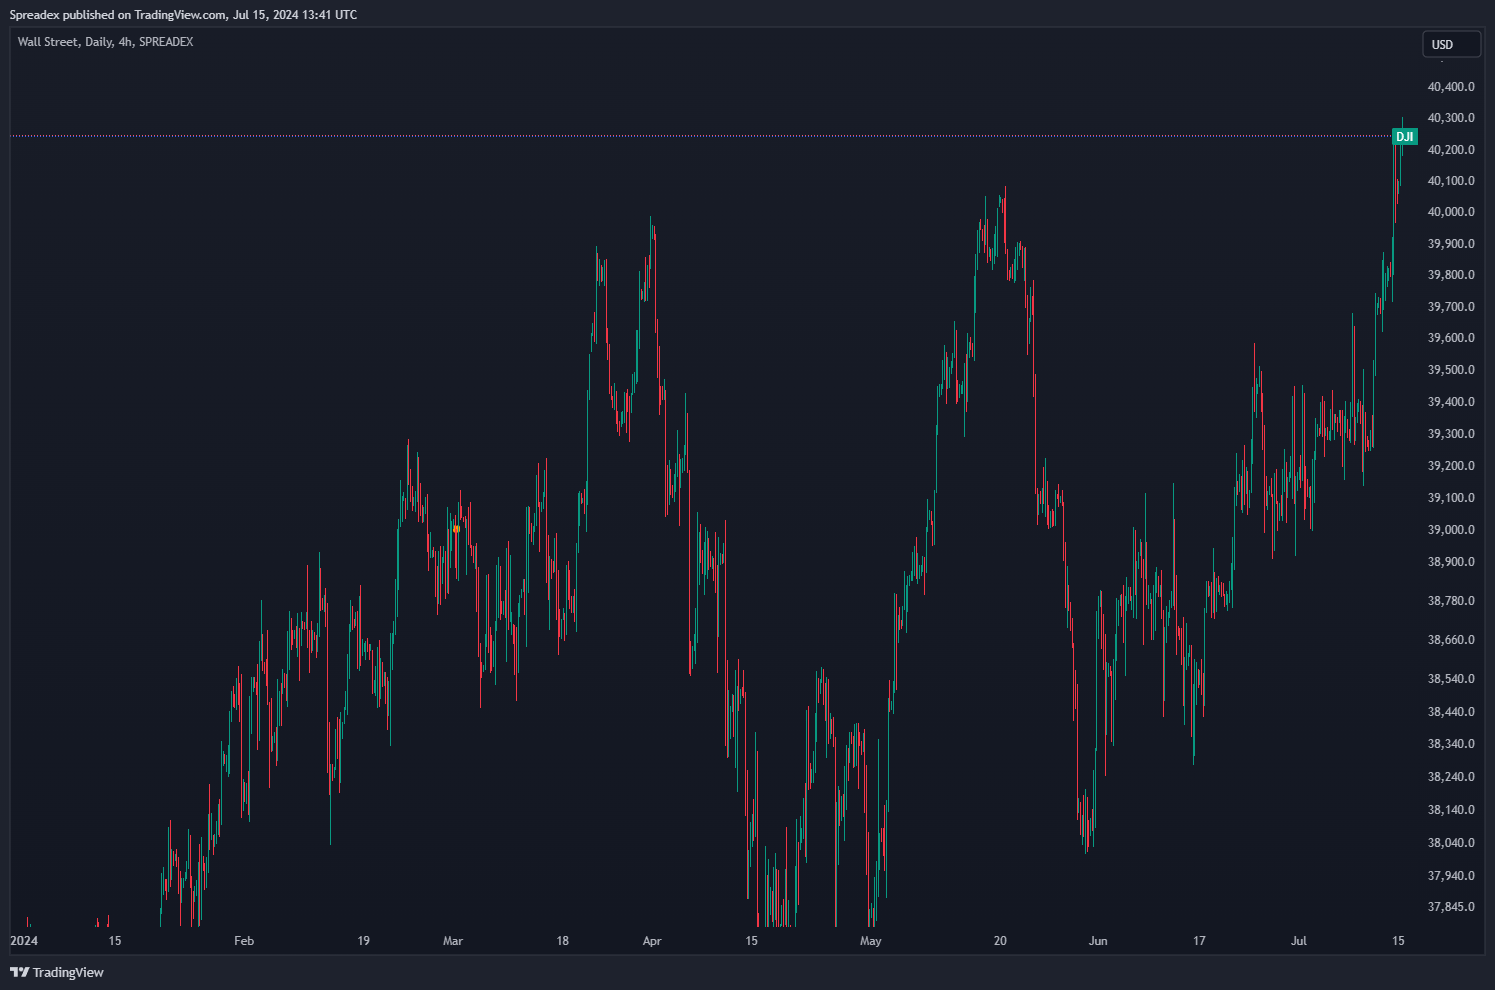
Task: Open the TradingView logo link
Action: 57,972
